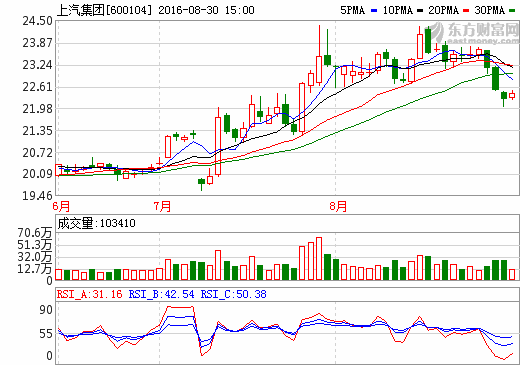Click the 12.7万 volume axis label
The width and height of the screenshot is (520, 365).
click(35, 268)
